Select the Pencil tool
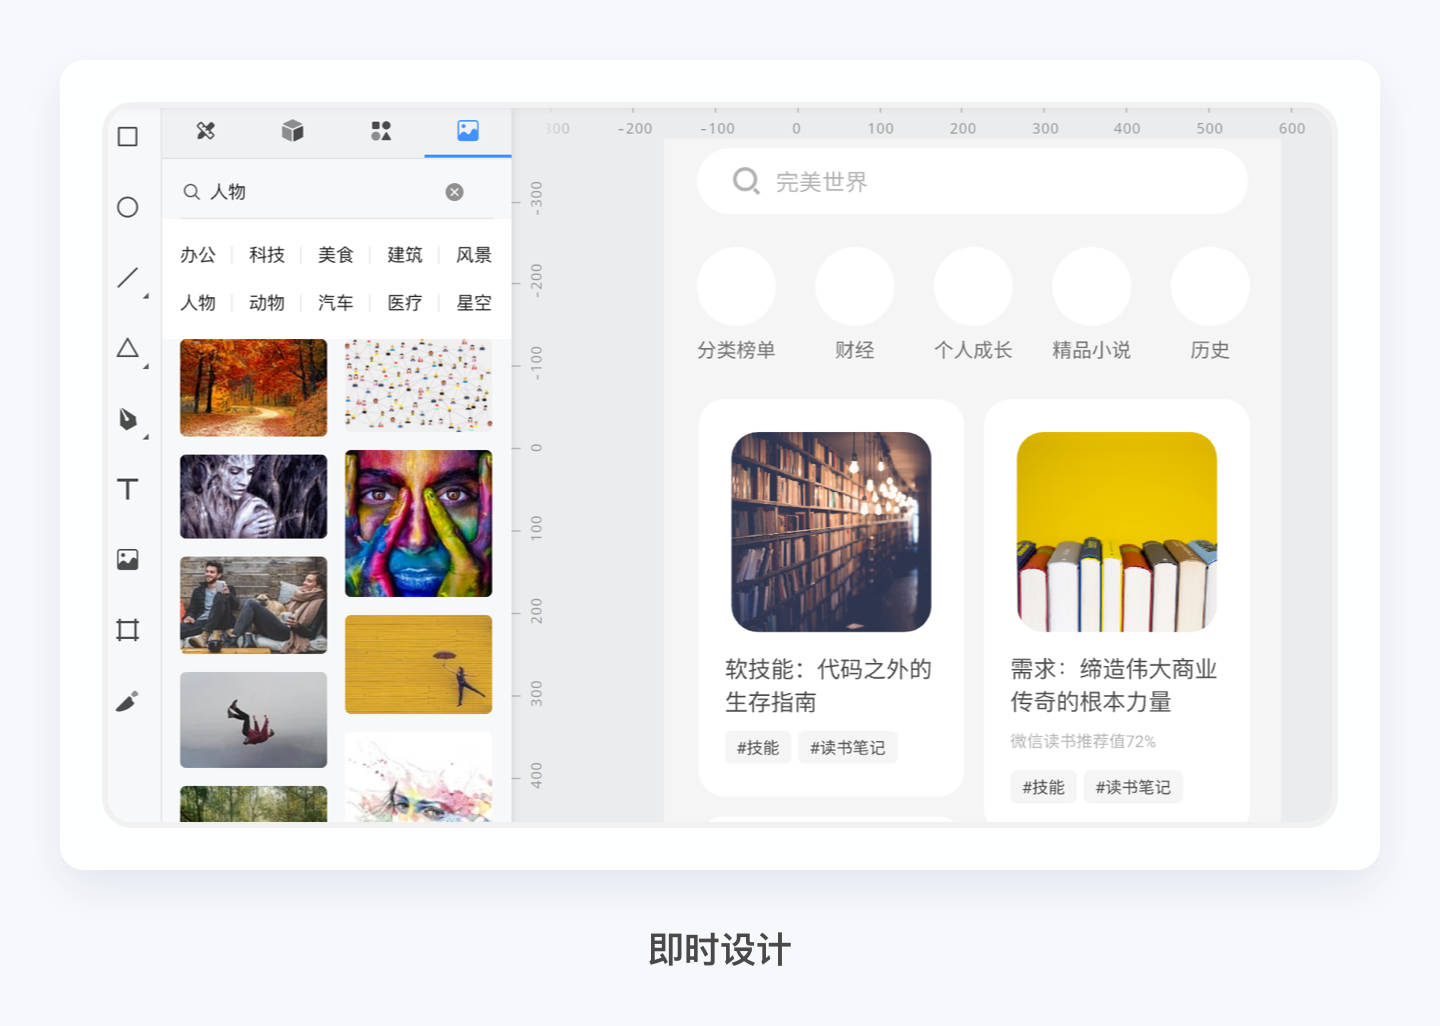Image resolution: width=1440 pixels, height=1026 pixels. tap(127, 700)
